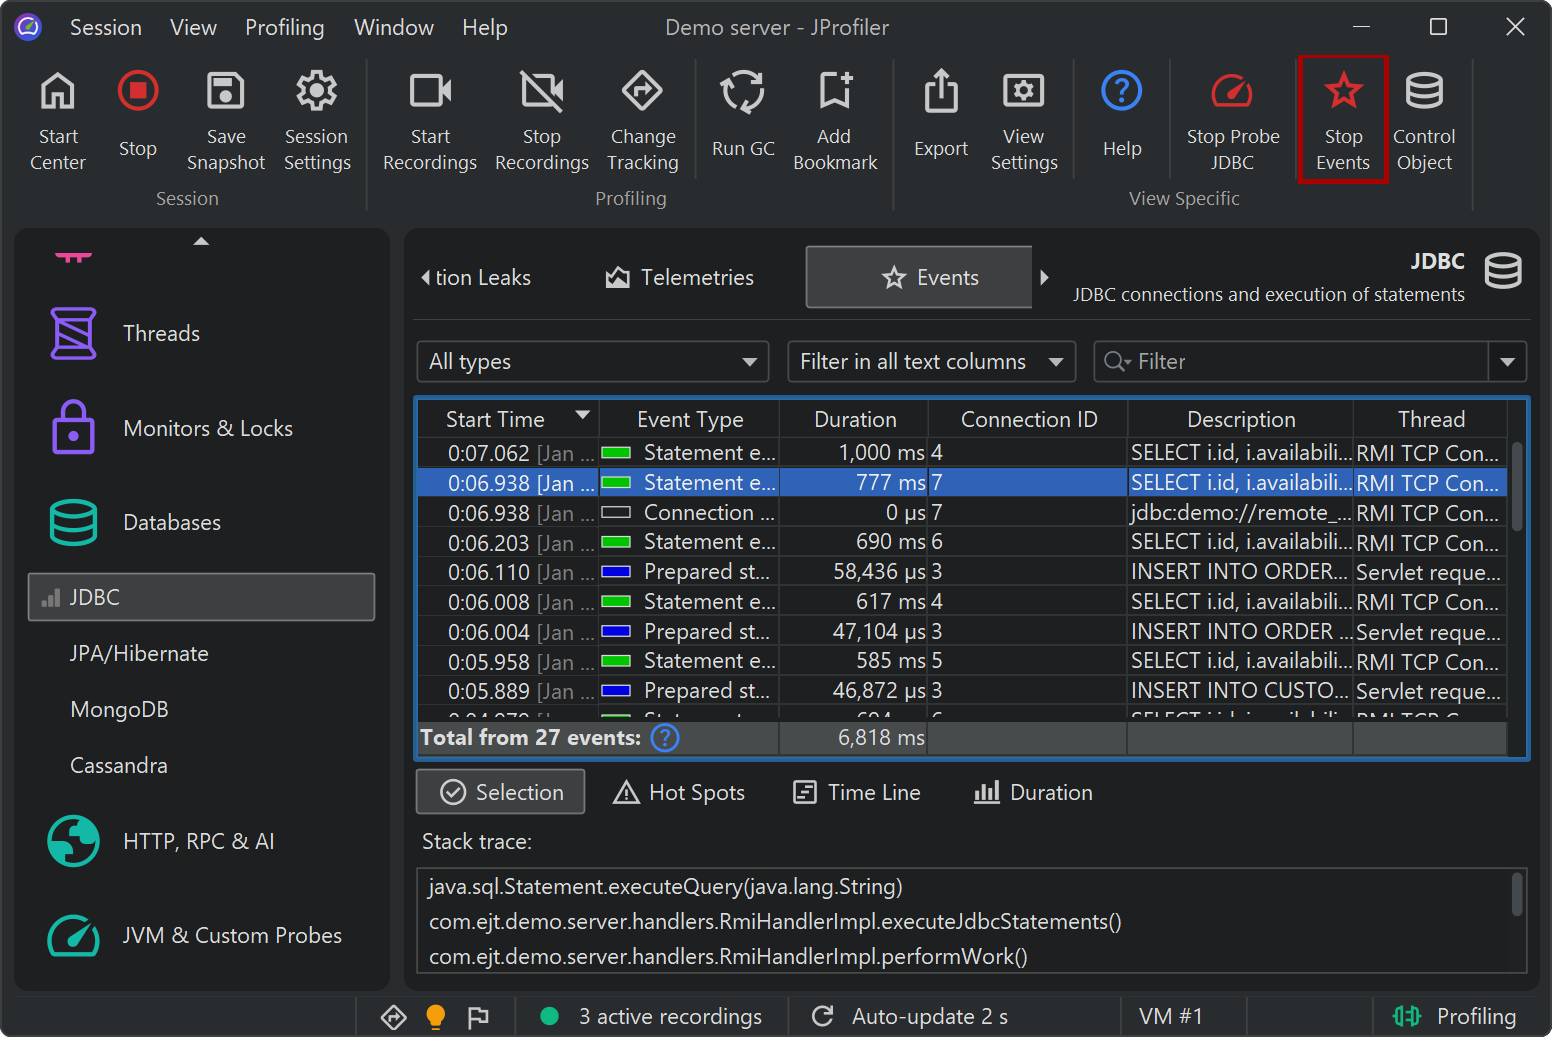Viewport: 1552px width, 1037px height.
Task: Click Change Tracking toolbar icon
Action: 642,92
